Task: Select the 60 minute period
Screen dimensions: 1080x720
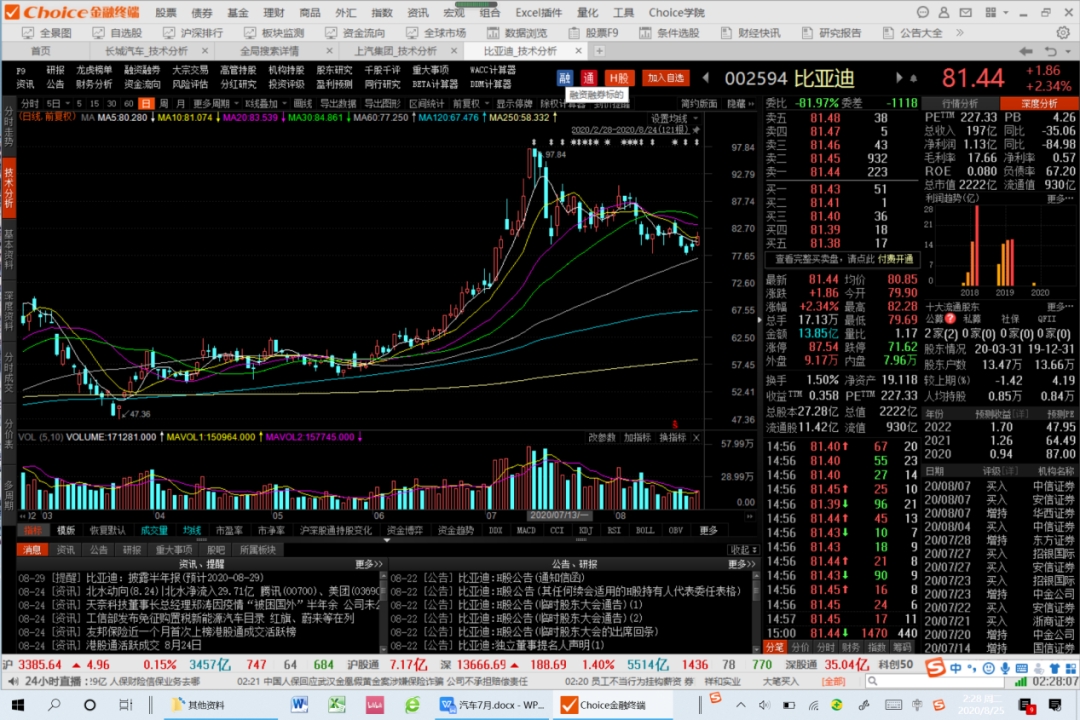Action: 128,103
